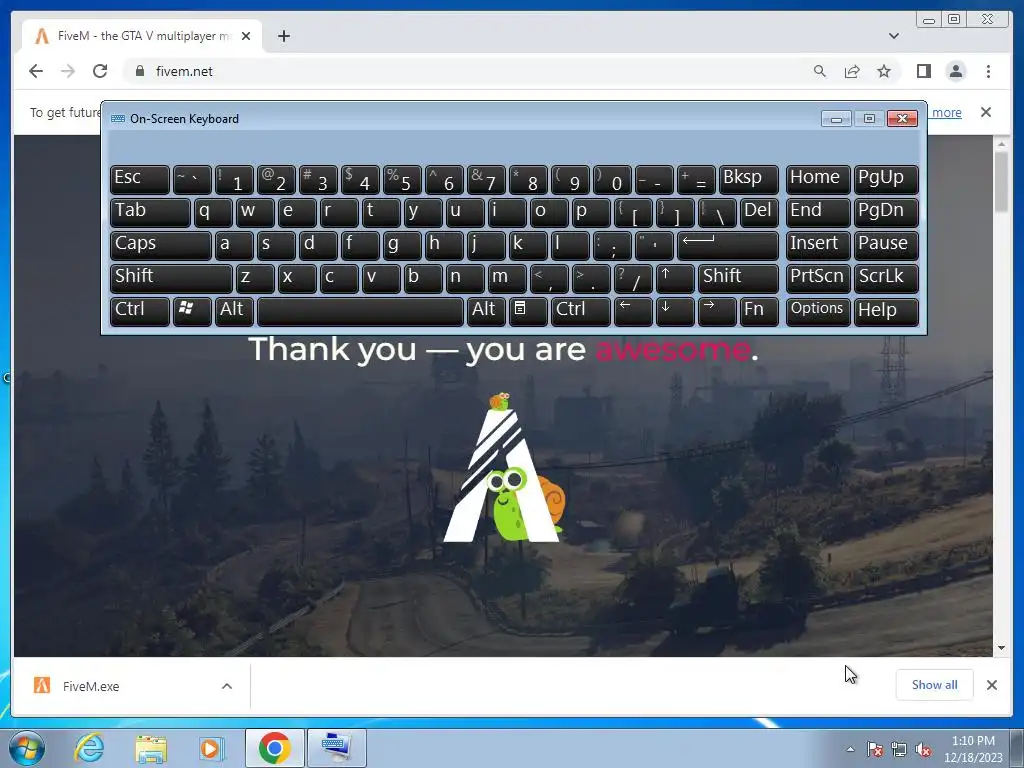Image resolution: width=1024 pixels, height=768 pixels.
Task: Open Chrome side panel
Action: (x=923, y=71)
